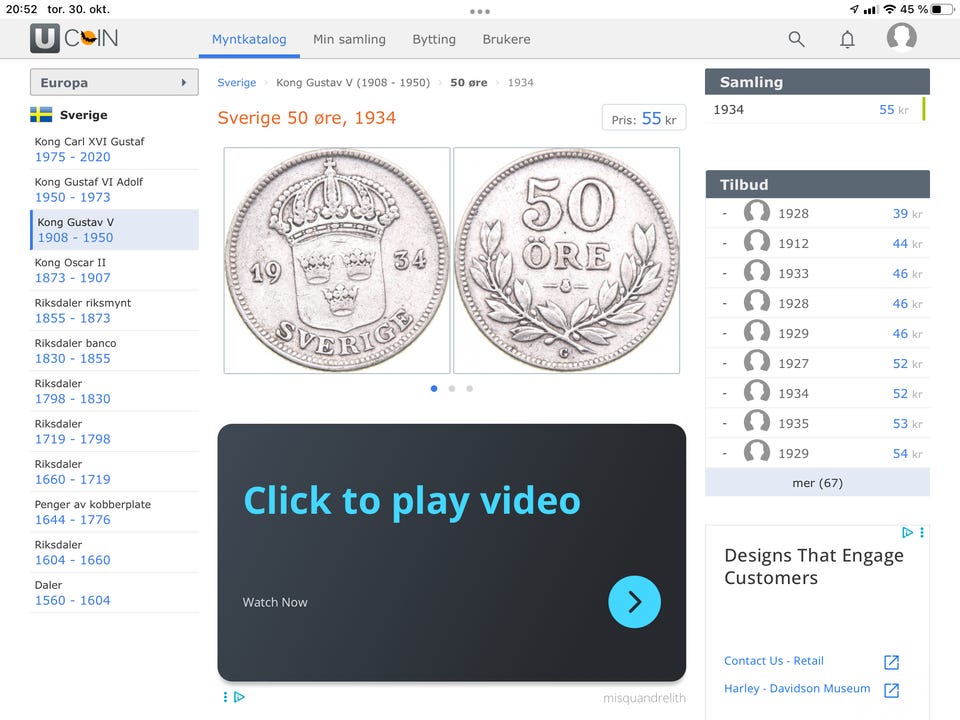Select the second image carousel dot
960x720 pixels.
452,388
